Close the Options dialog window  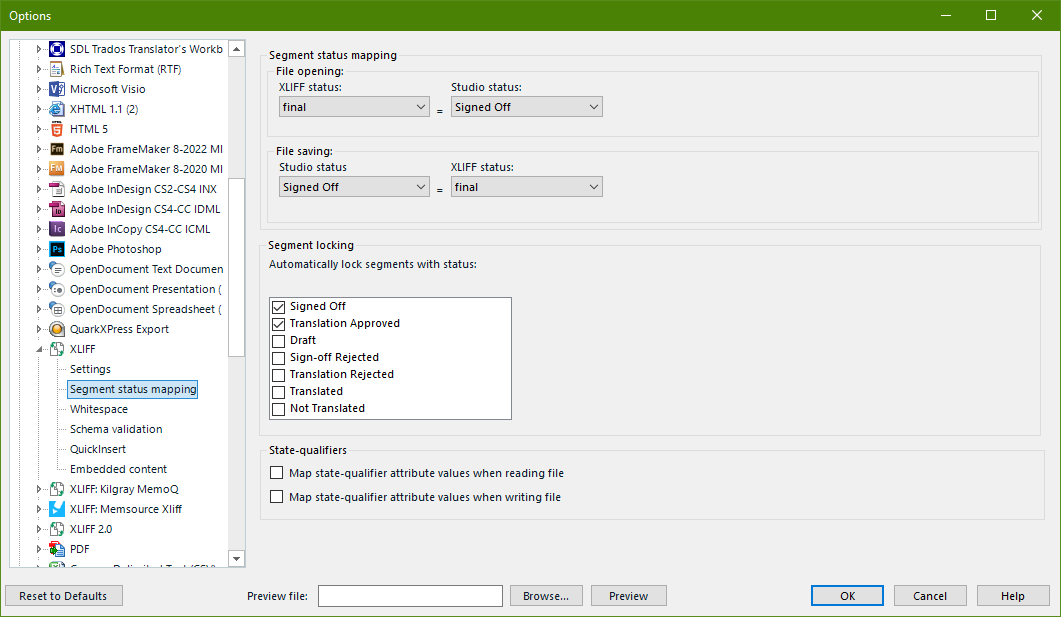coord(1037,15)
